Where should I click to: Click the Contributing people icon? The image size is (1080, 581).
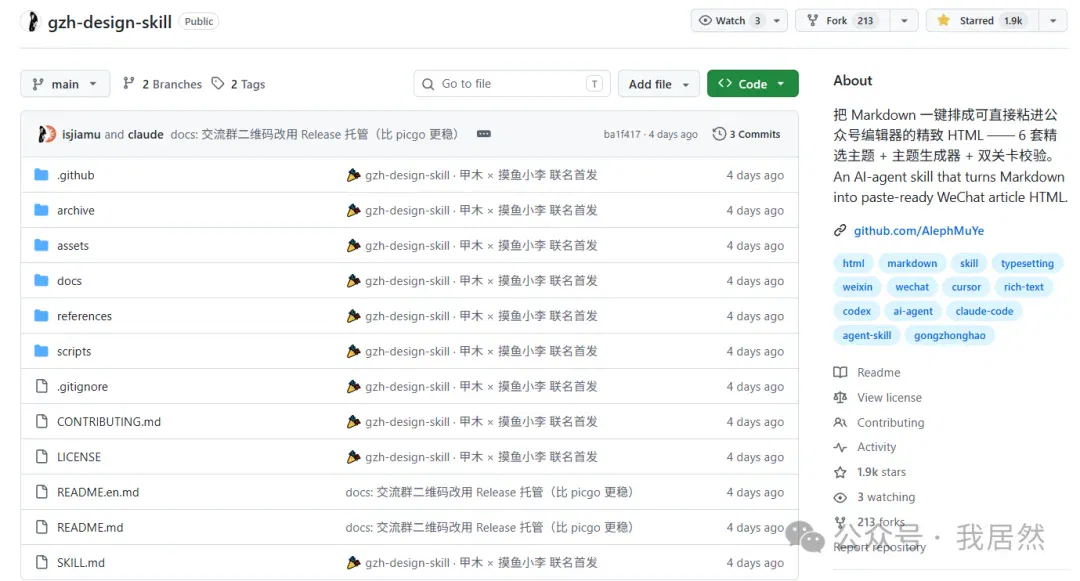(x=840, y=422)
